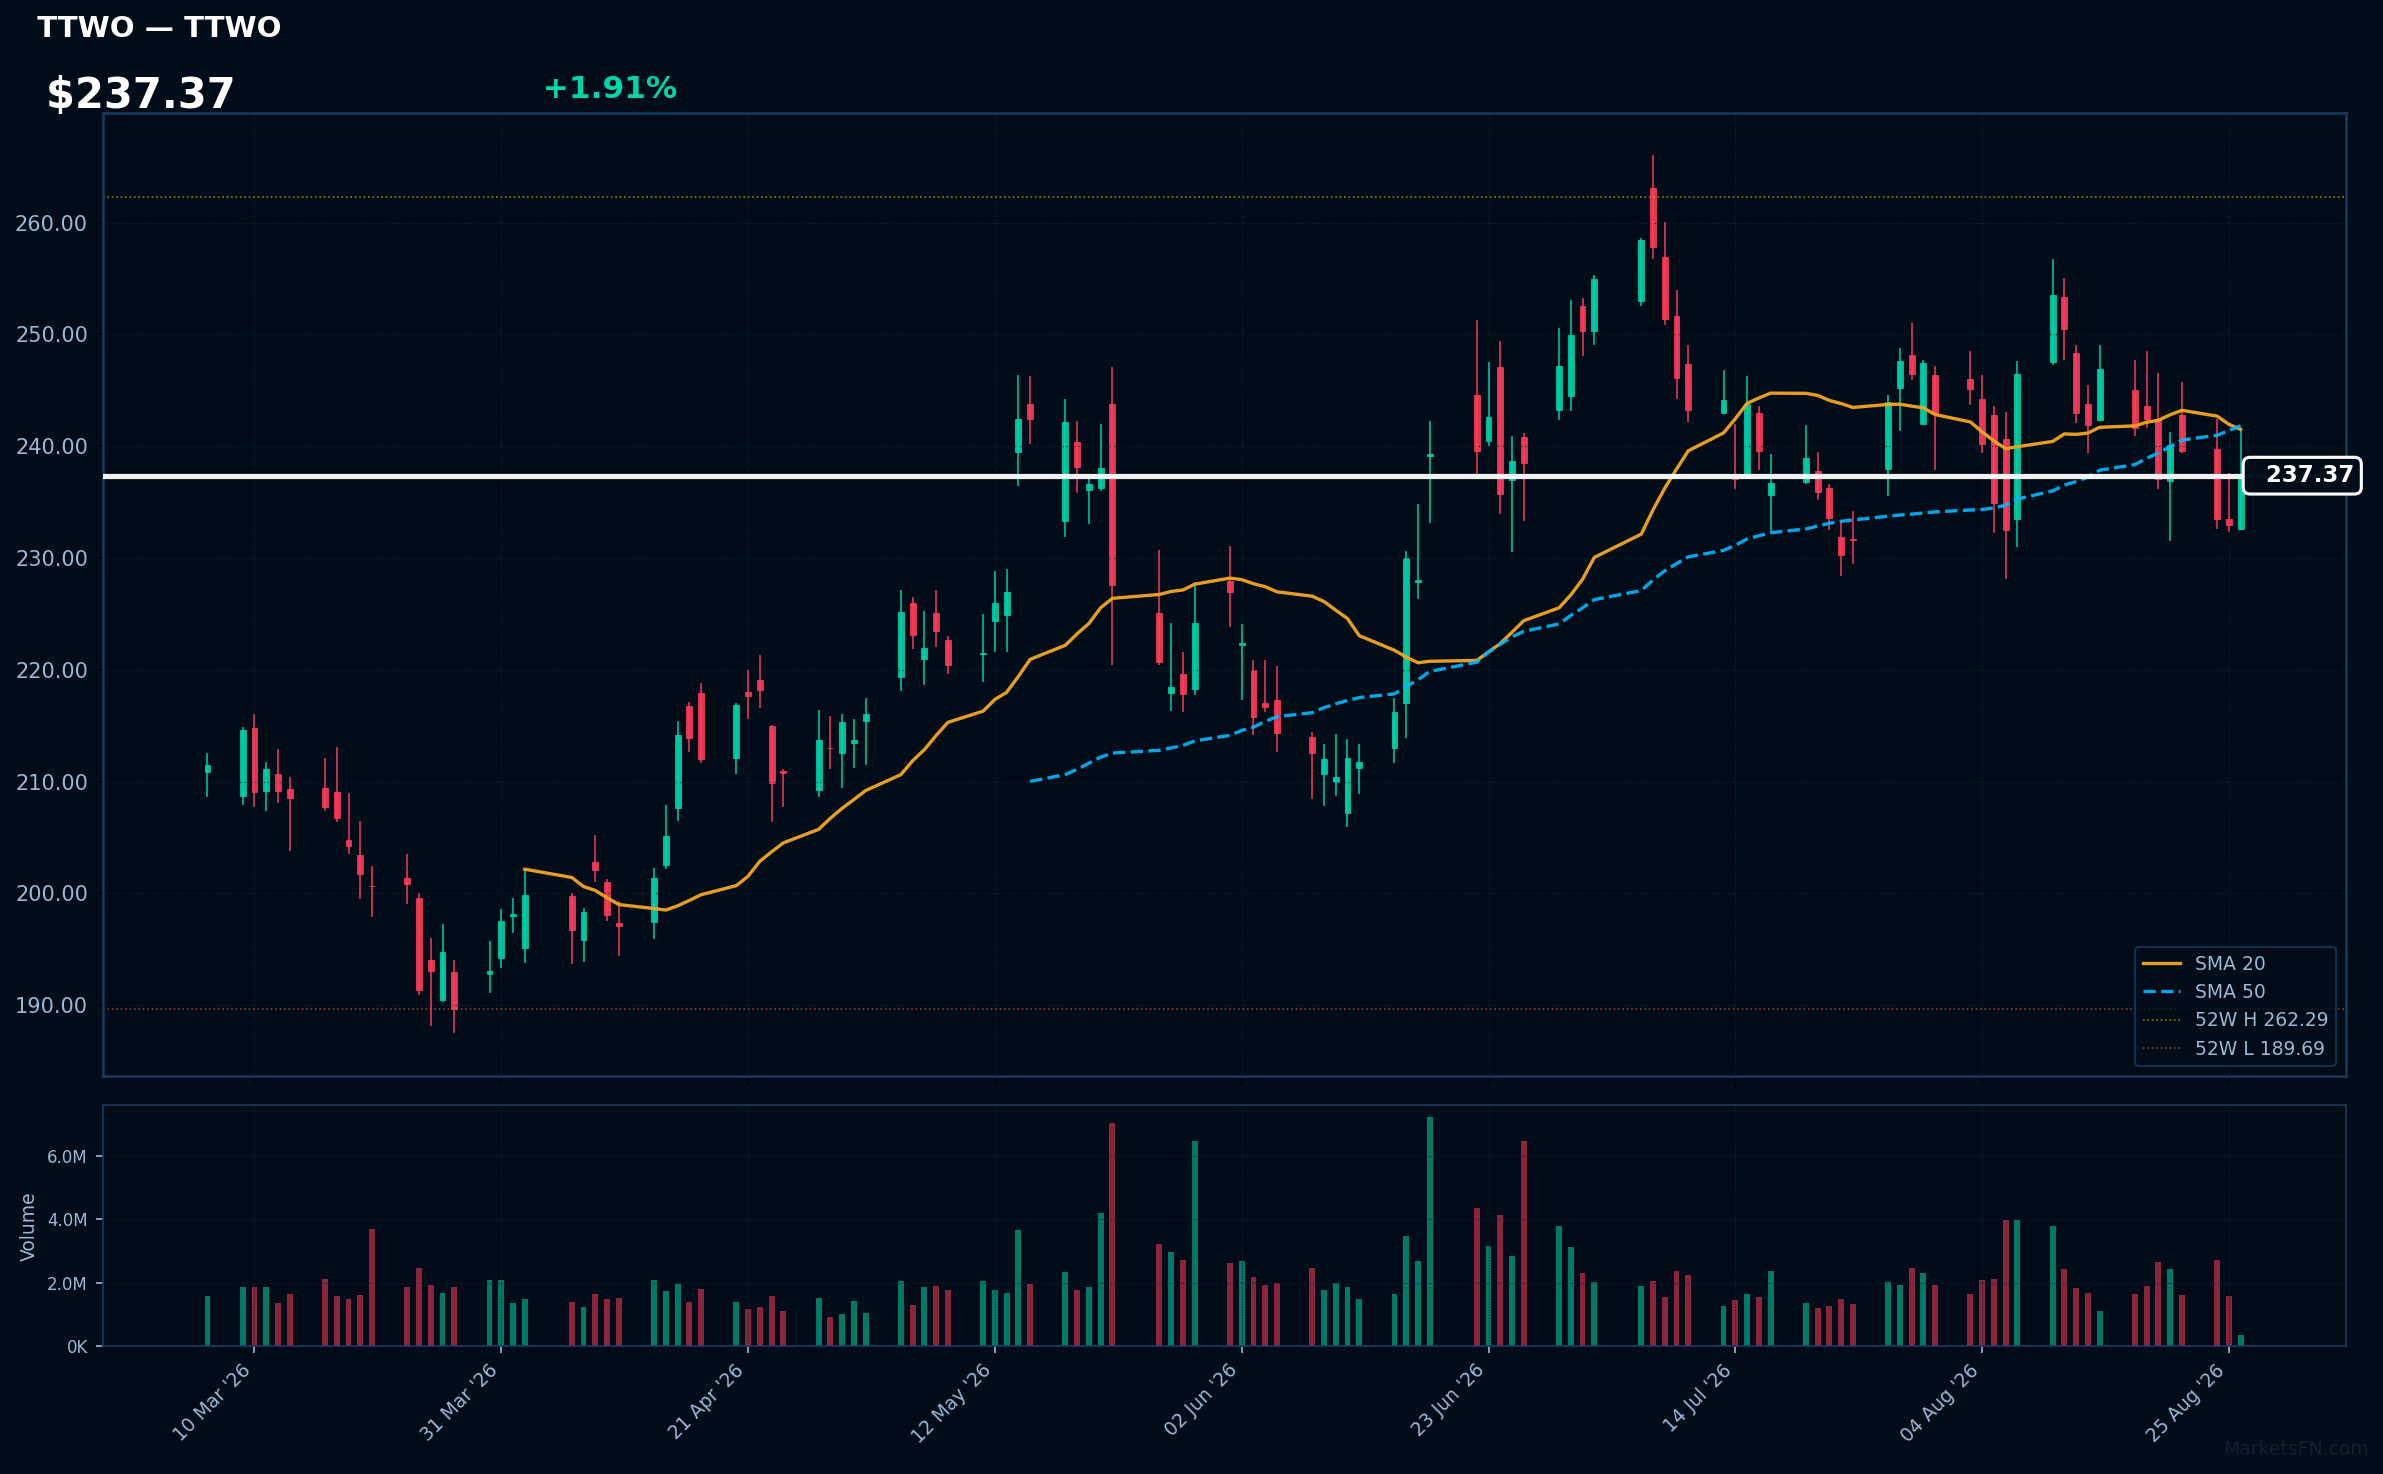Click the 240.00 price axis label

(x=51, y=446)
